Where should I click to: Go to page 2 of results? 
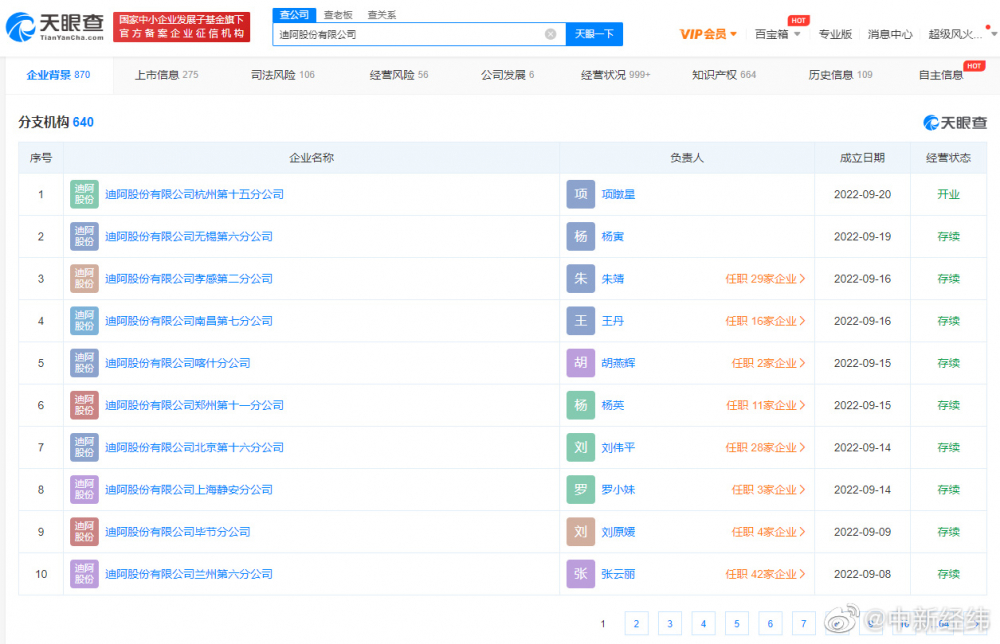tap(636, 623)
